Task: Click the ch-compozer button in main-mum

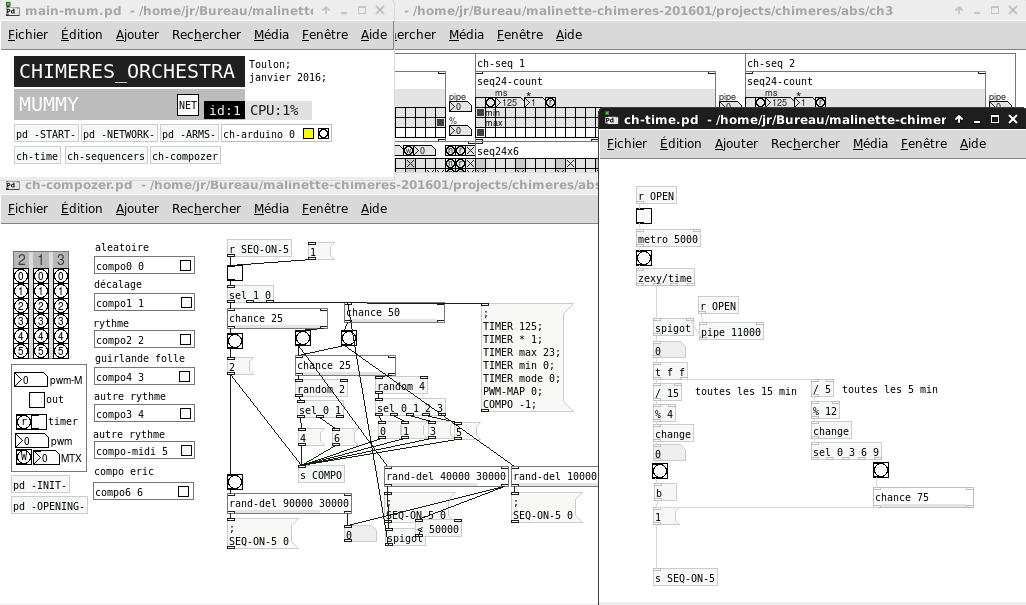Action: (185, 156)
